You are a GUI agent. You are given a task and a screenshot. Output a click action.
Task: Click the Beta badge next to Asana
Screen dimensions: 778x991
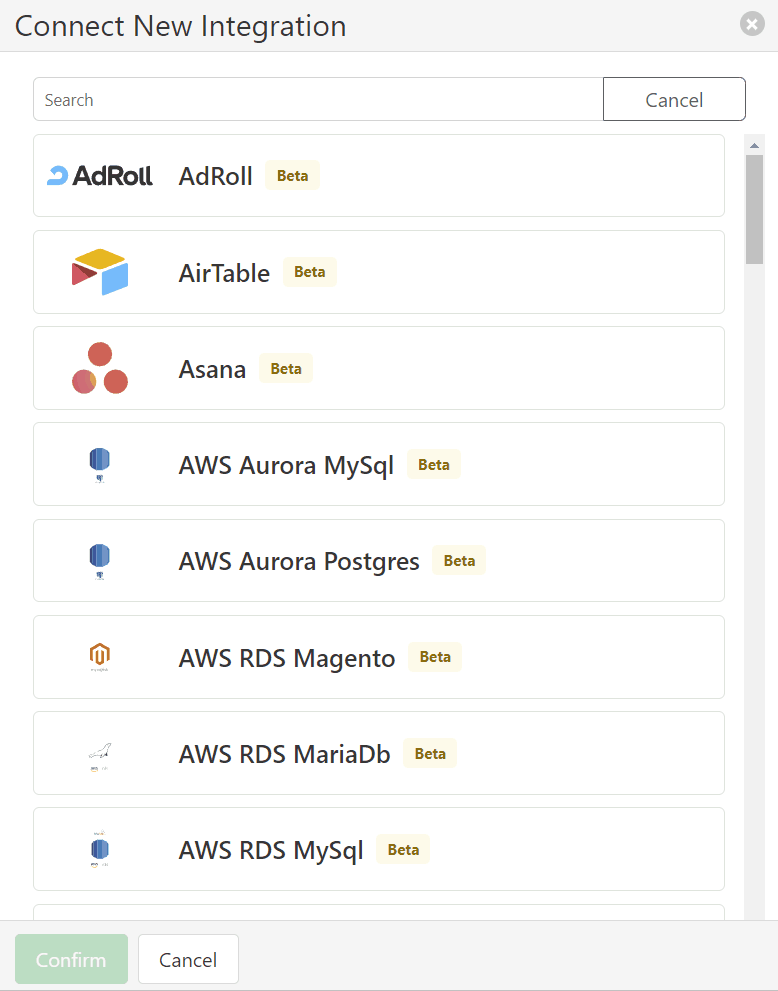(x=286, y=368)
